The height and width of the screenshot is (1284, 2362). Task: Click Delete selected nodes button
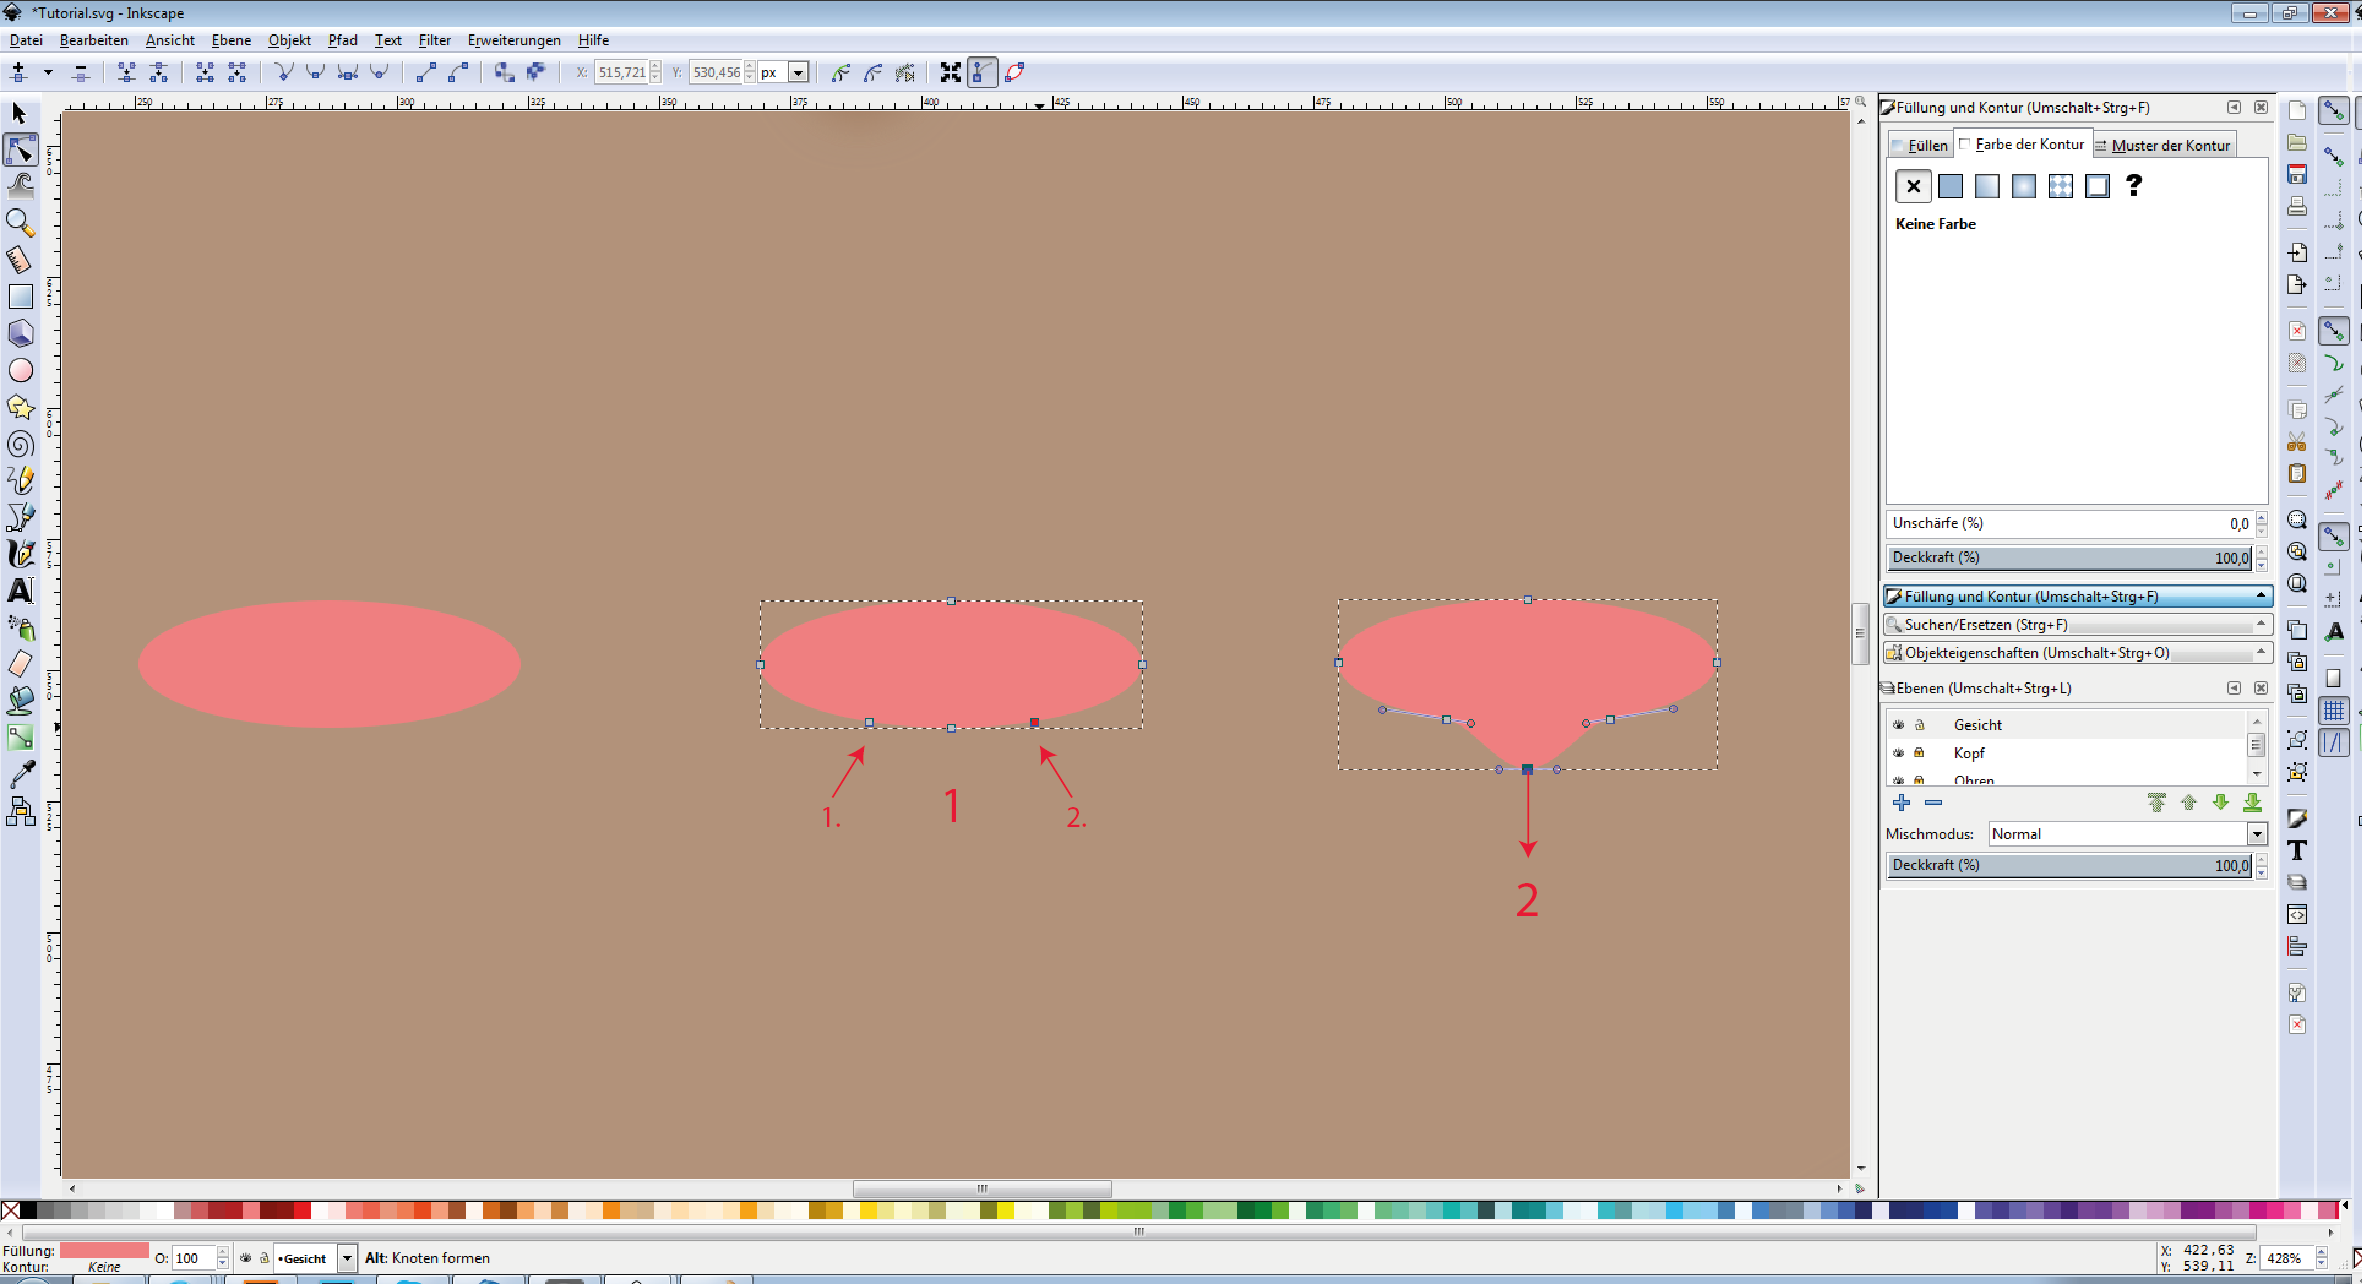(x=82, y=72)
